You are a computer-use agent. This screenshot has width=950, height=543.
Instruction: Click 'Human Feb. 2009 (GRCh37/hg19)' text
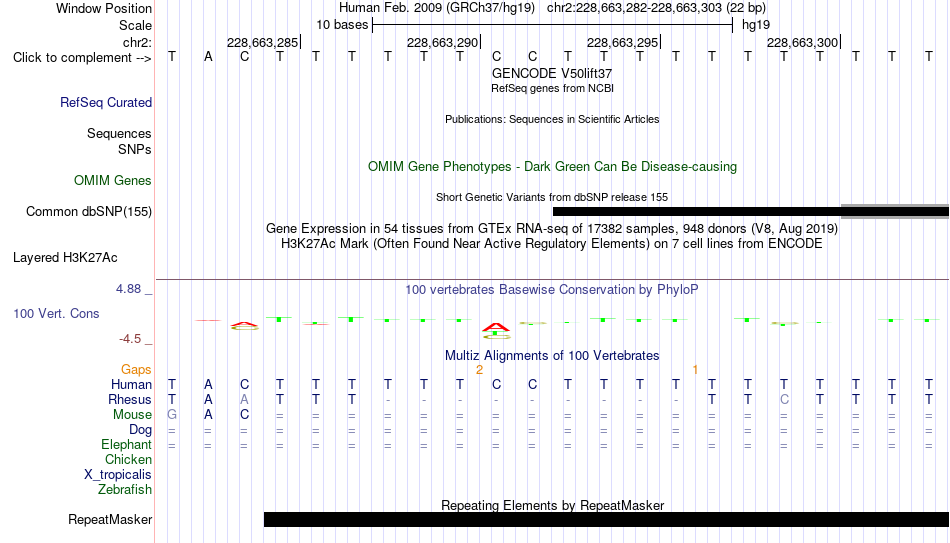(x=437, y=8)
